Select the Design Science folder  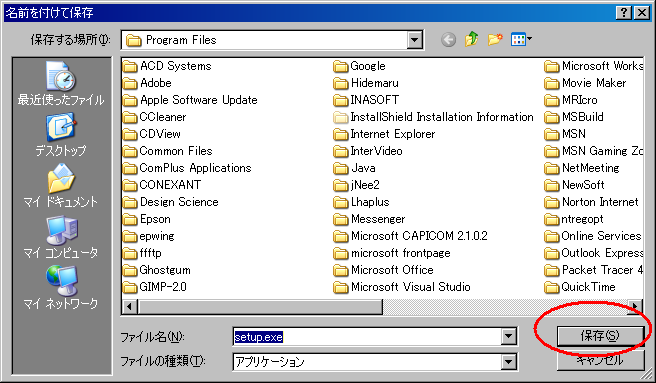(171, 202)
